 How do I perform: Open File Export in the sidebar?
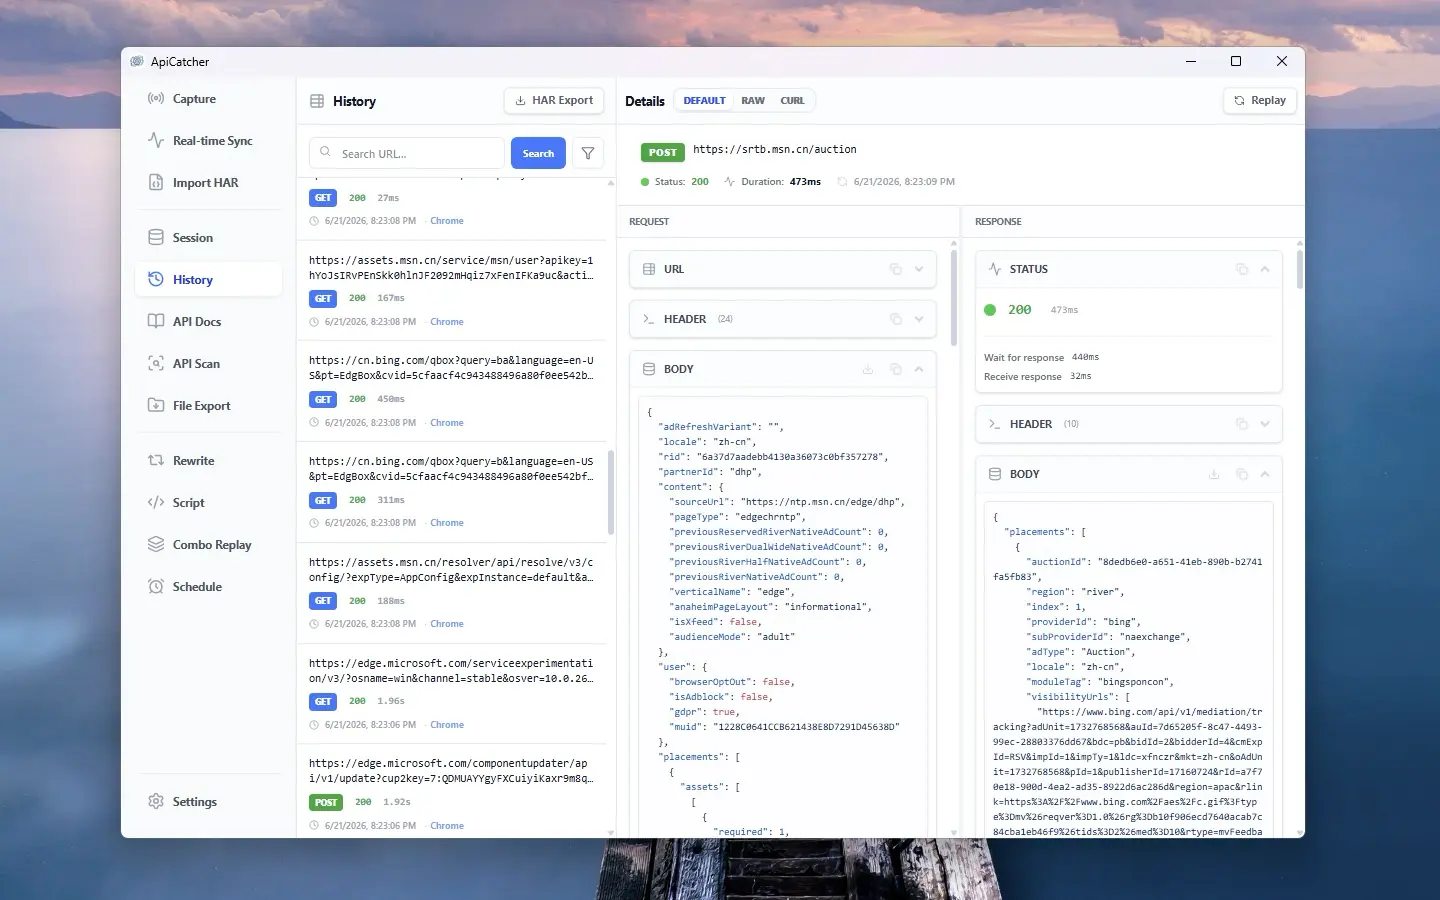pyautogui.click(x=208, y=406)
